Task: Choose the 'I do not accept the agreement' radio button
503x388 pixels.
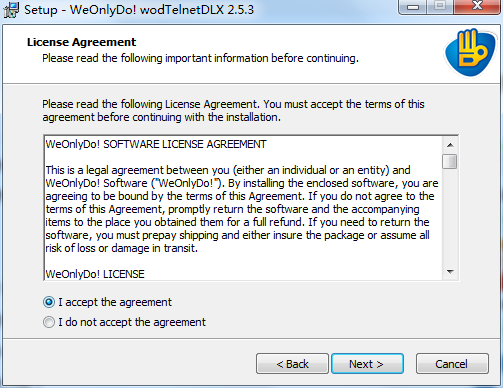Action: pyautogui.click(x=49, y=322)
